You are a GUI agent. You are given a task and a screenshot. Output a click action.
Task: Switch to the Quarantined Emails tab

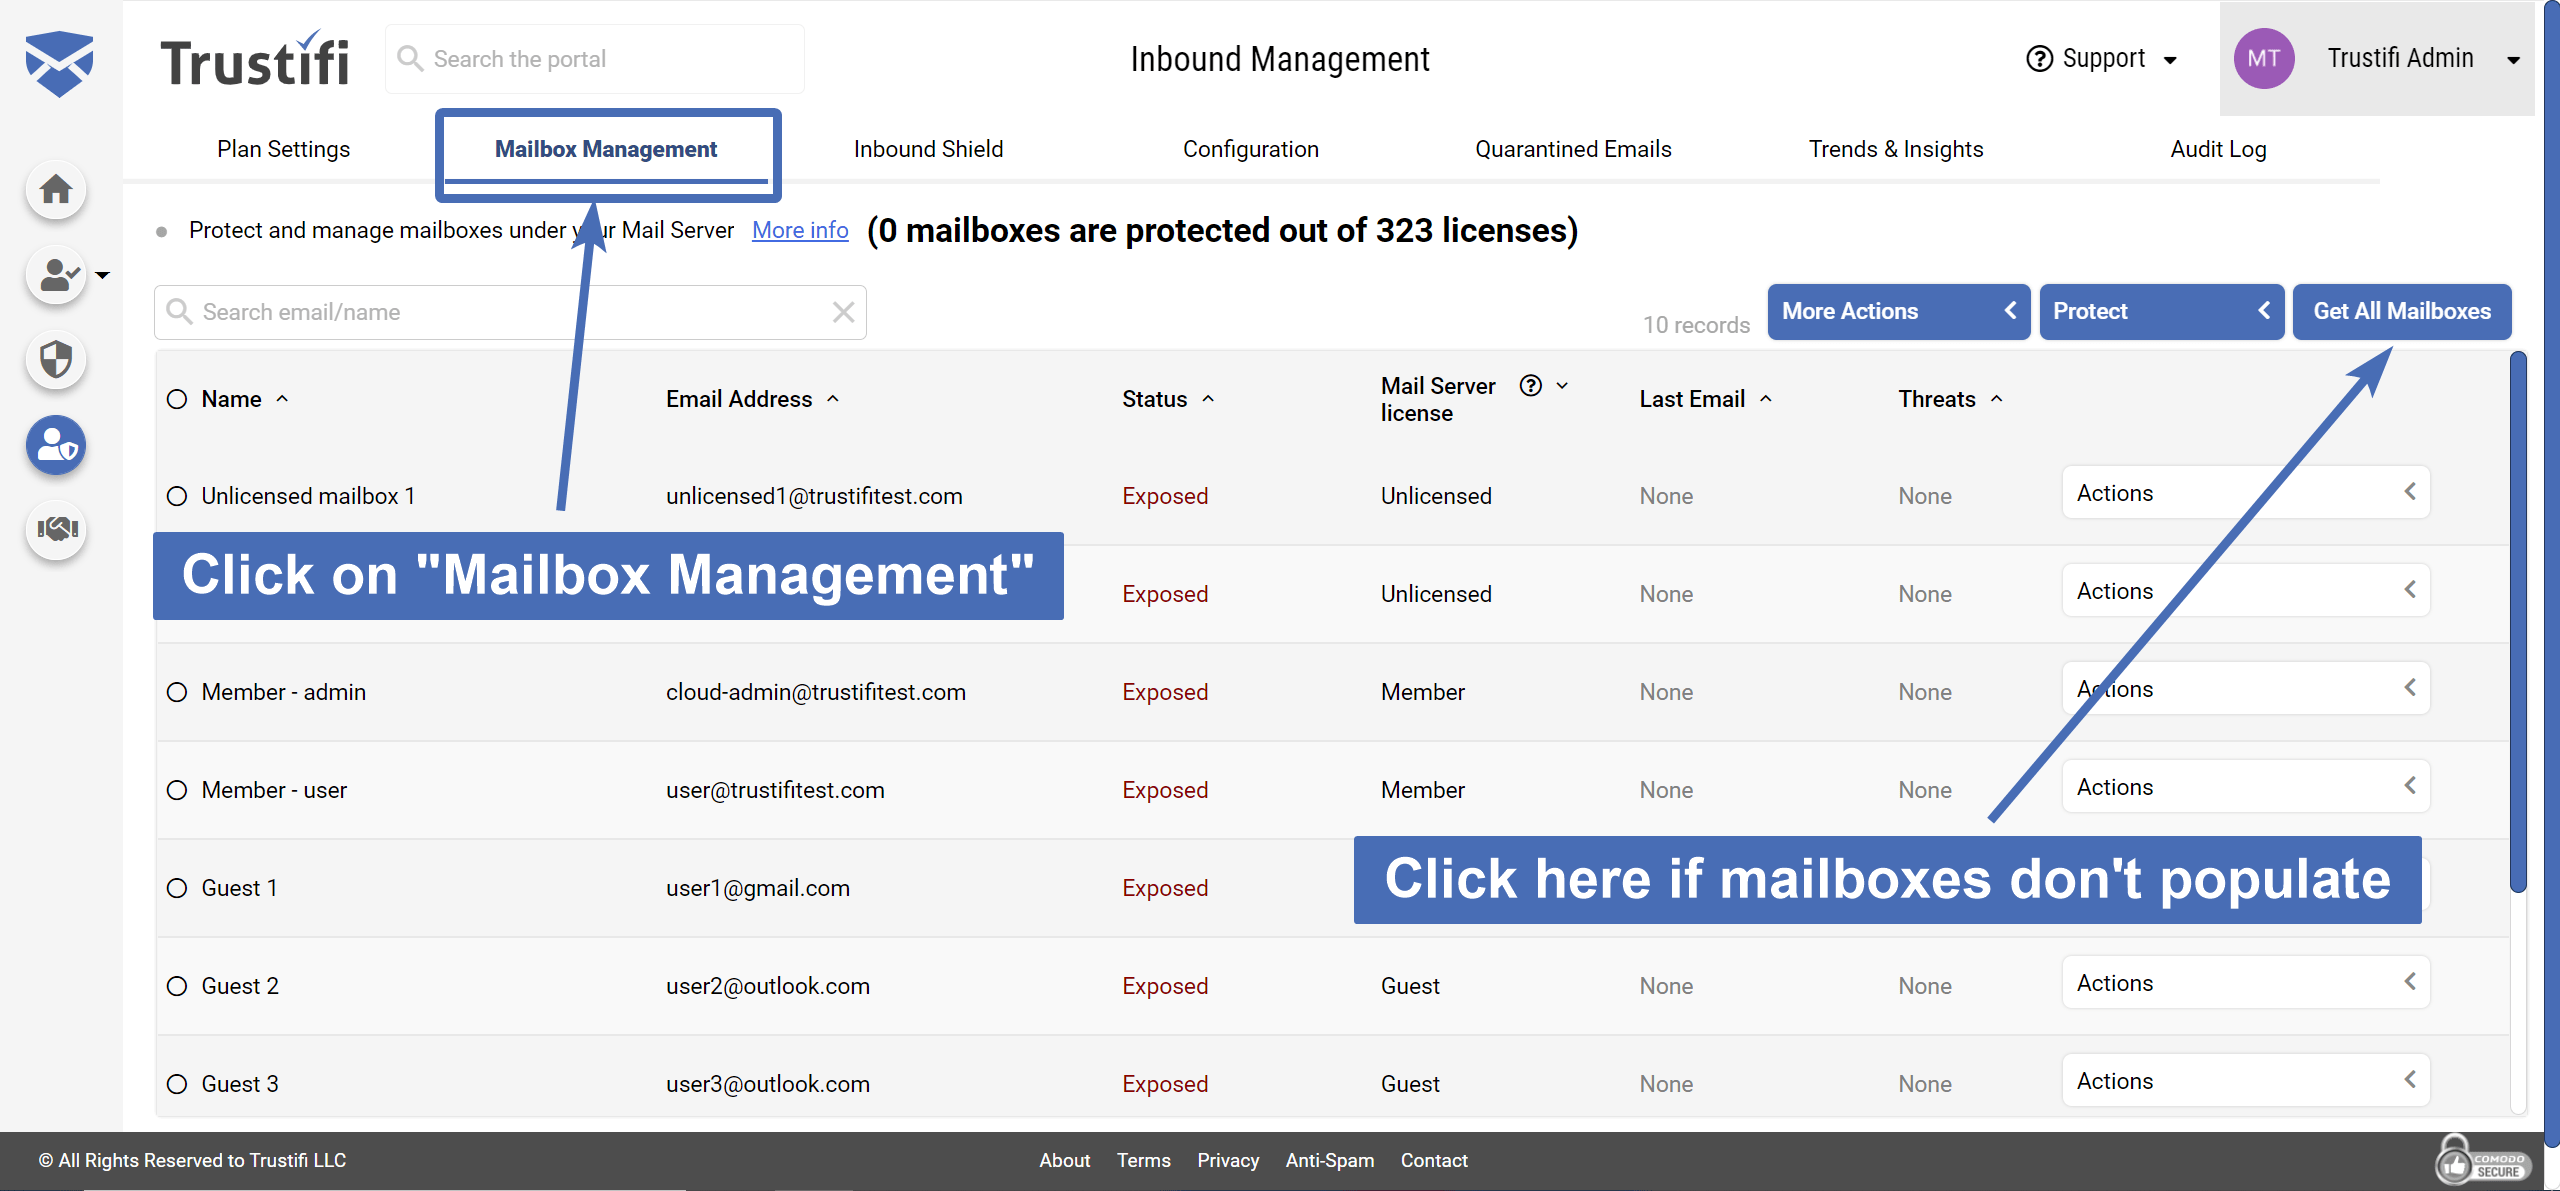point(1572,149)
